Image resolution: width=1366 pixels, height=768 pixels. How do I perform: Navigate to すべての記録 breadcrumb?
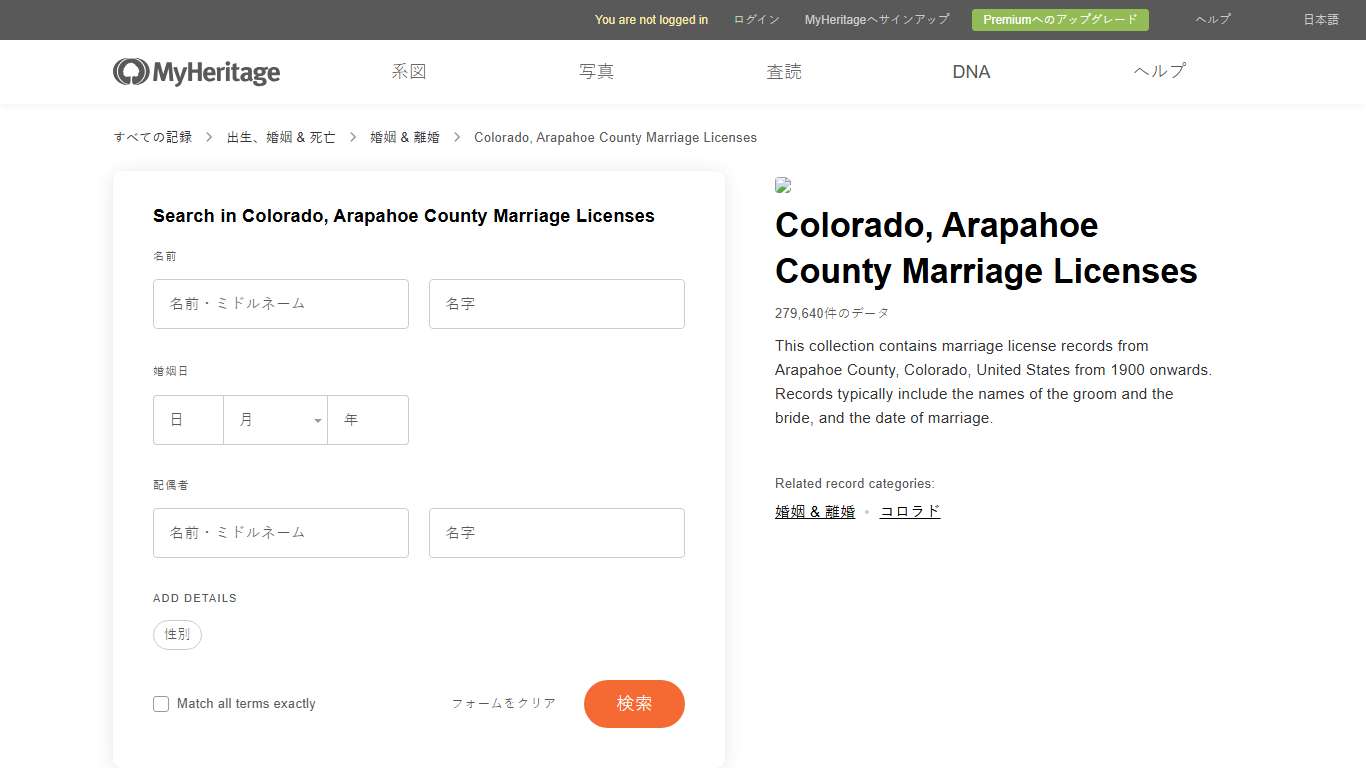click(152, 137)
